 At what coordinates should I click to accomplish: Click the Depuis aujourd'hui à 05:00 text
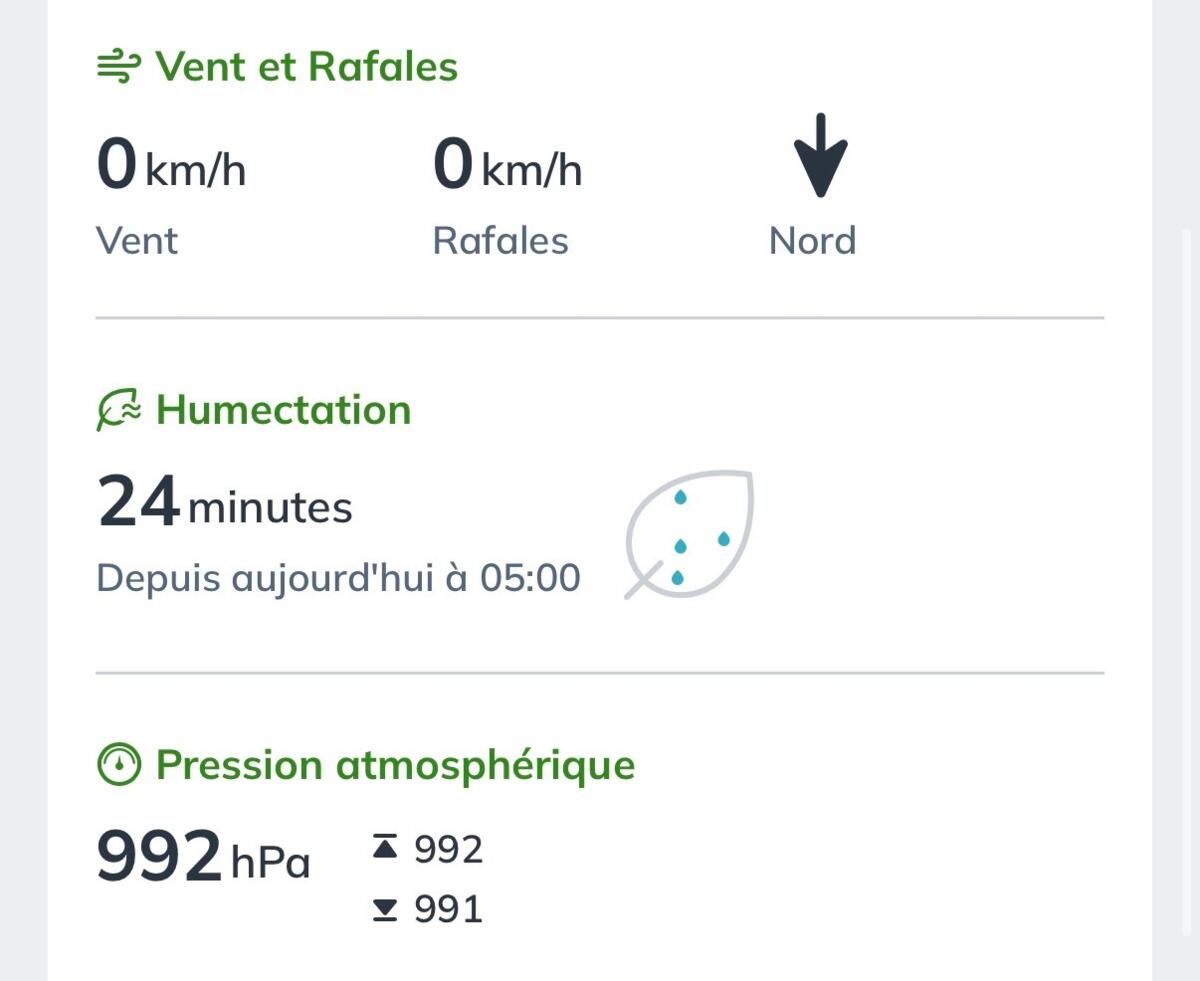338,578
